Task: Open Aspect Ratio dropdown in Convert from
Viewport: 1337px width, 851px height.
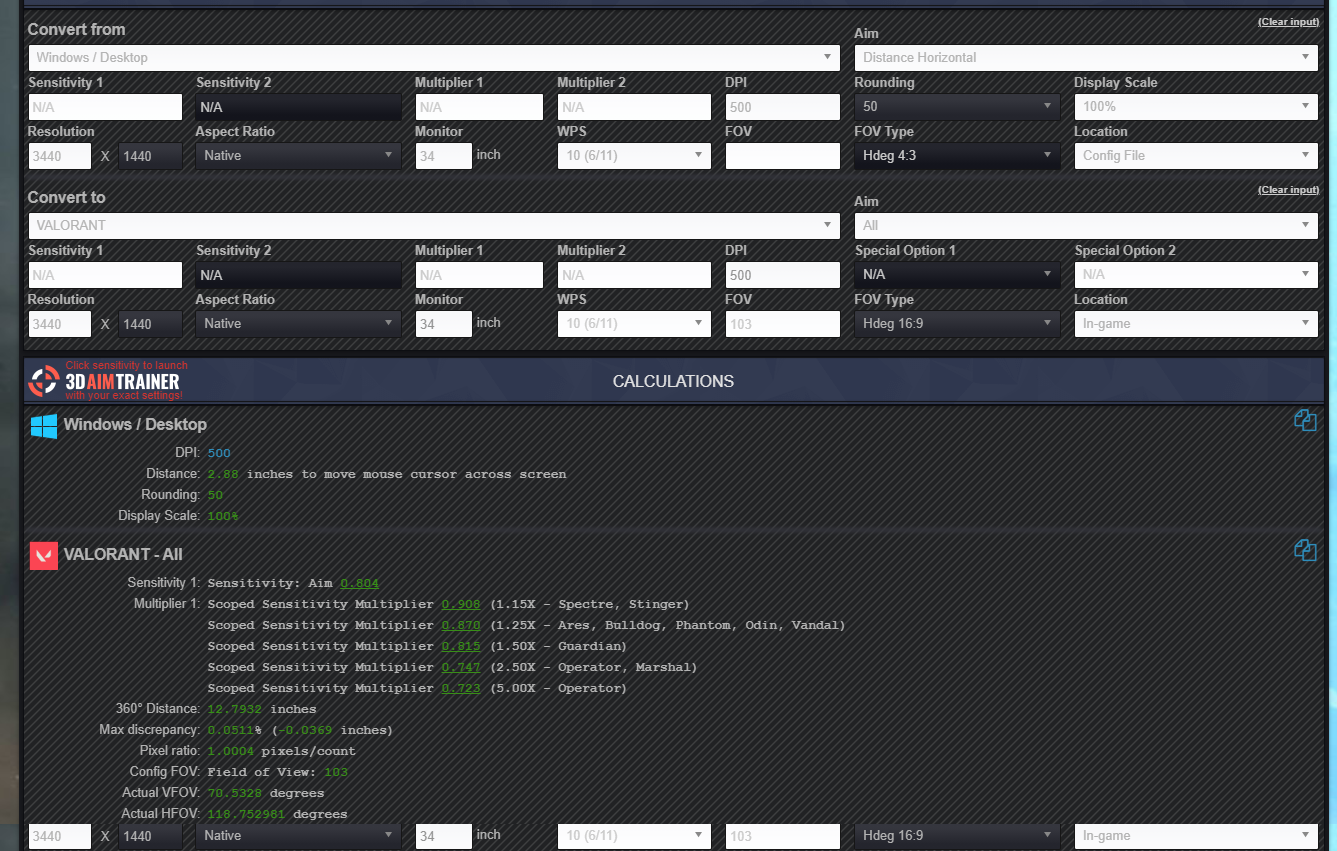Action: tap(298, 156)
